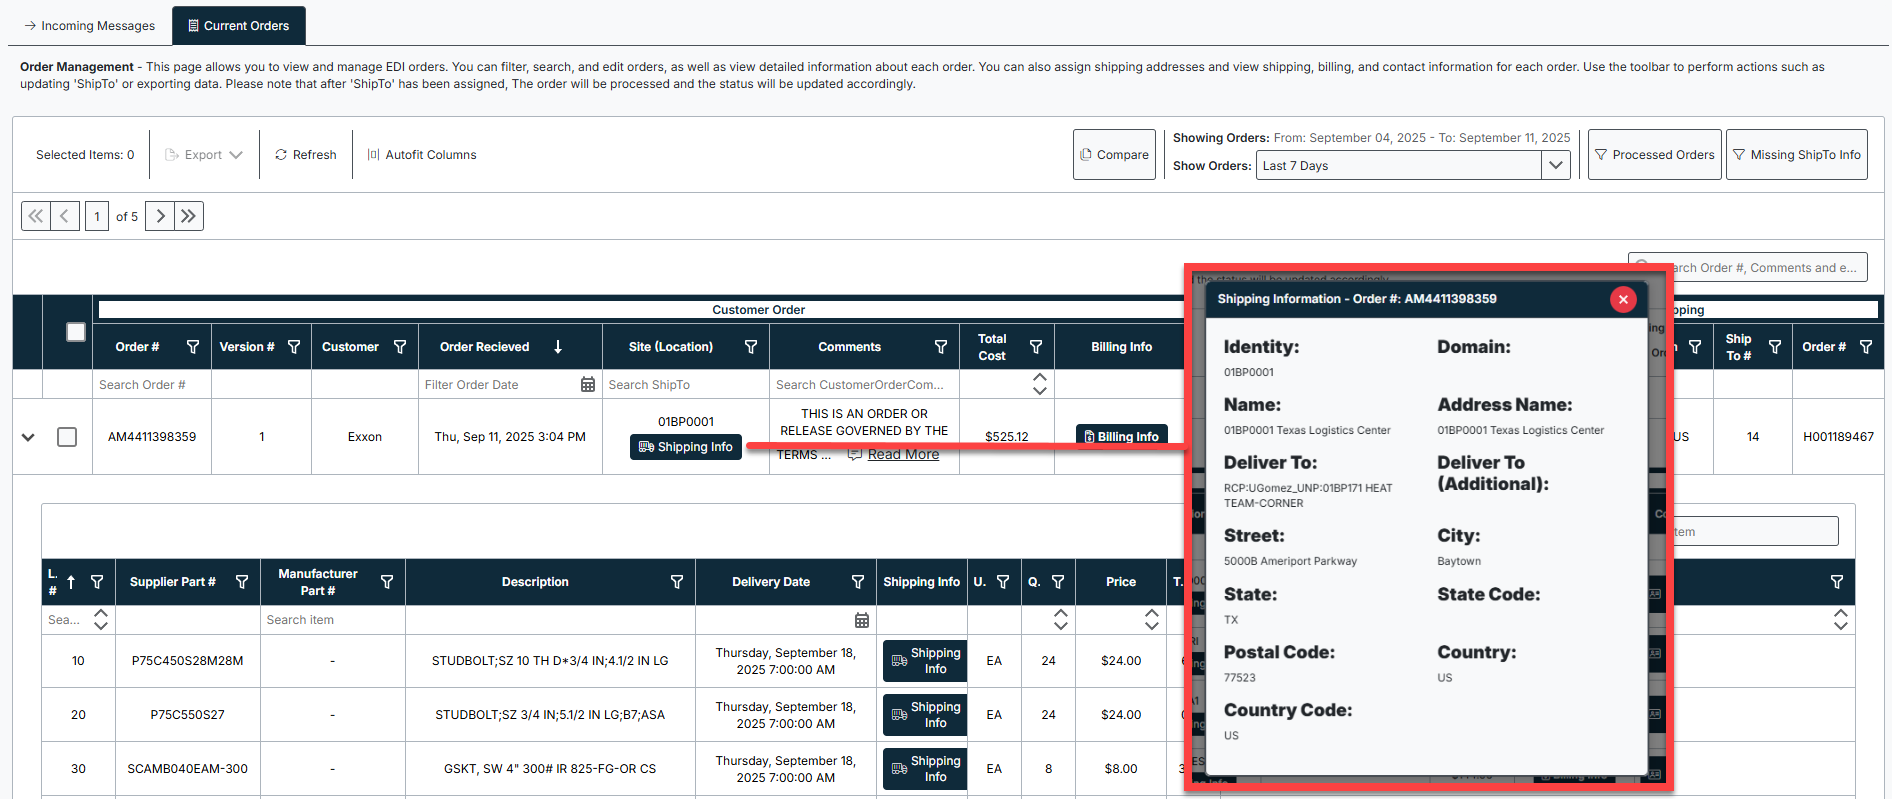The width and height of the screenshot is (1892, 799).
Task: Click the Read More comments link
Action: click(x=903, y=455)
